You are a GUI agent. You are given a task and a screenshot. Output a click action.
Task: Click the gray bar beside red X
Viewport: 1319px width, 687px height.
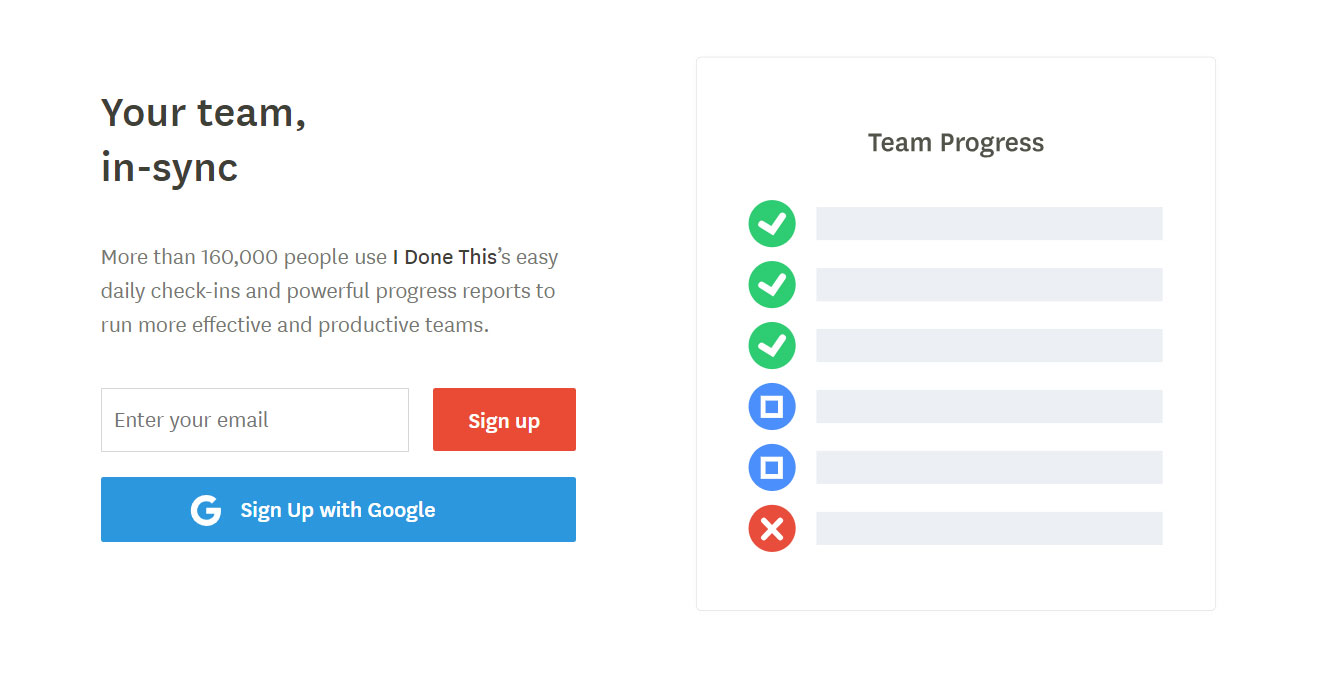pyautogui.click(x=989, y=529)
